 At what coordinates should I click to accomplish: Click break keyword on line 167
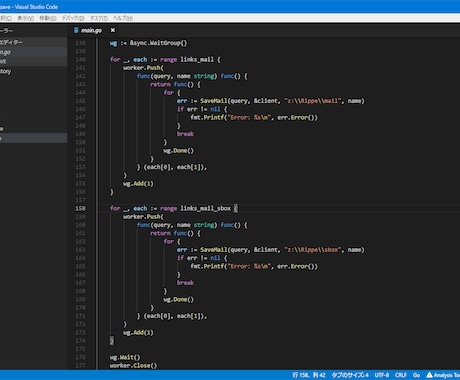click(185, 283)
